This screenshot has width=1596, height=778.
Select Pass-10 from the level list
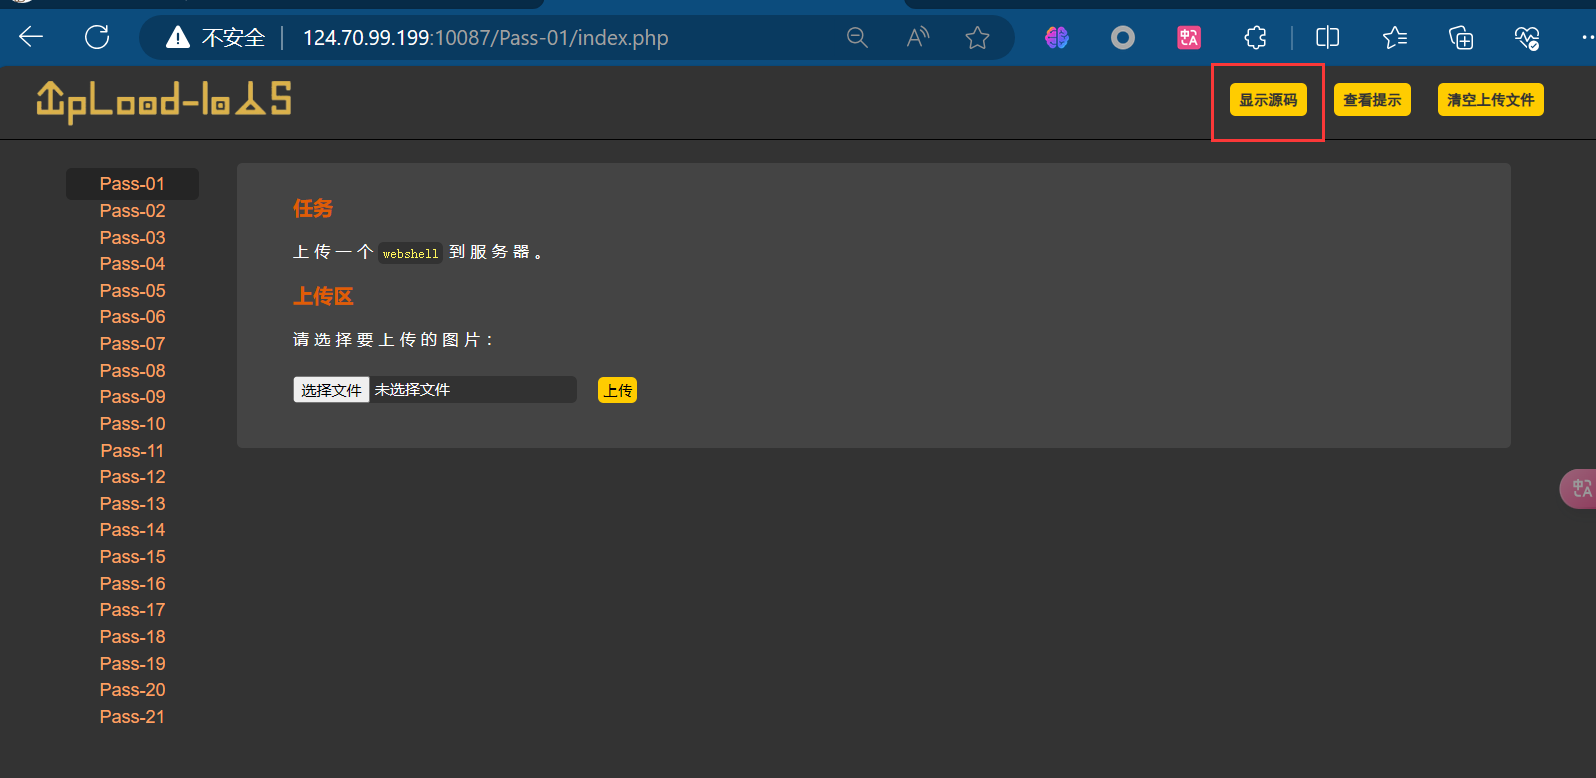point(132,424)
